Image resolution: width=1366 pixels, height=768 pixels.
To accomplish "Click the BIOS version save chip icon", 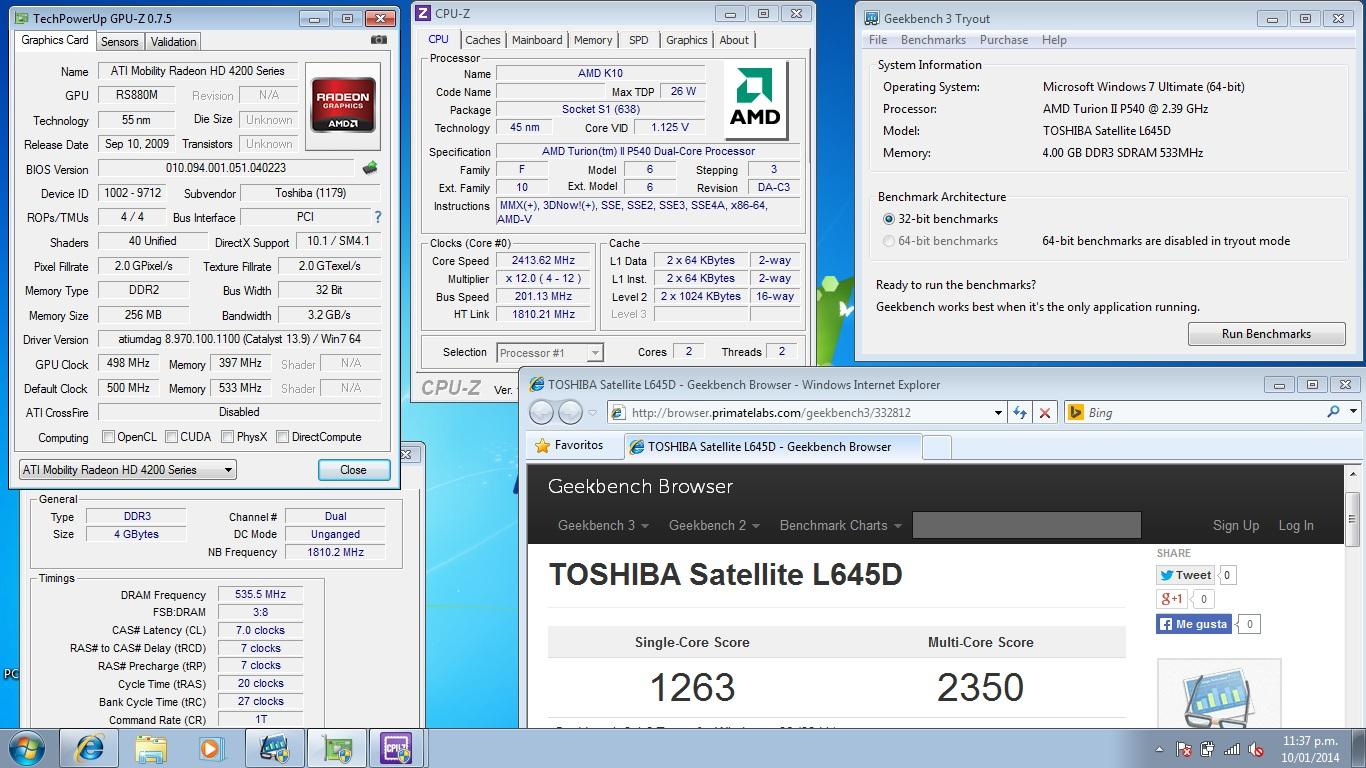I will point(370,168).
